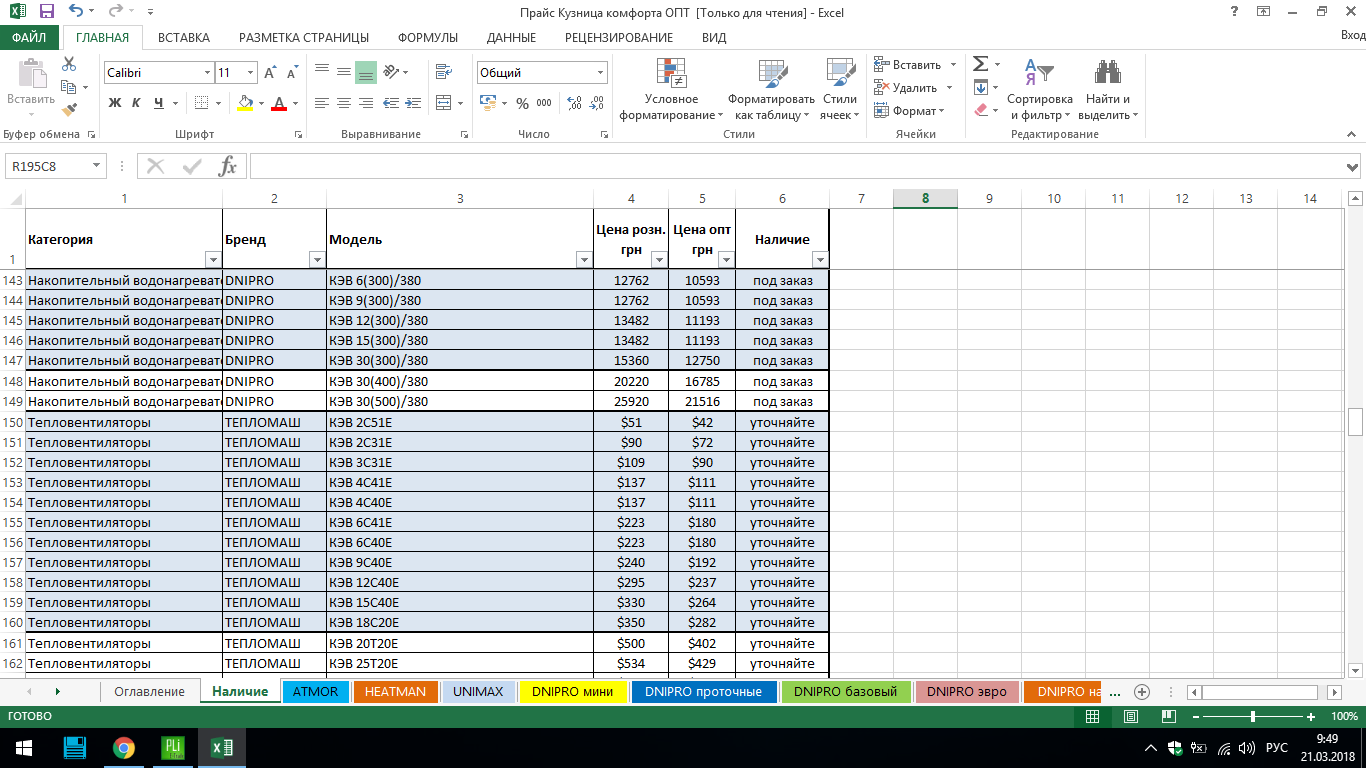The width and height of the screenshot is (1366, 768).
Task: Click the Save icon in quick access toolbar
Action: [x=46, y=12]
